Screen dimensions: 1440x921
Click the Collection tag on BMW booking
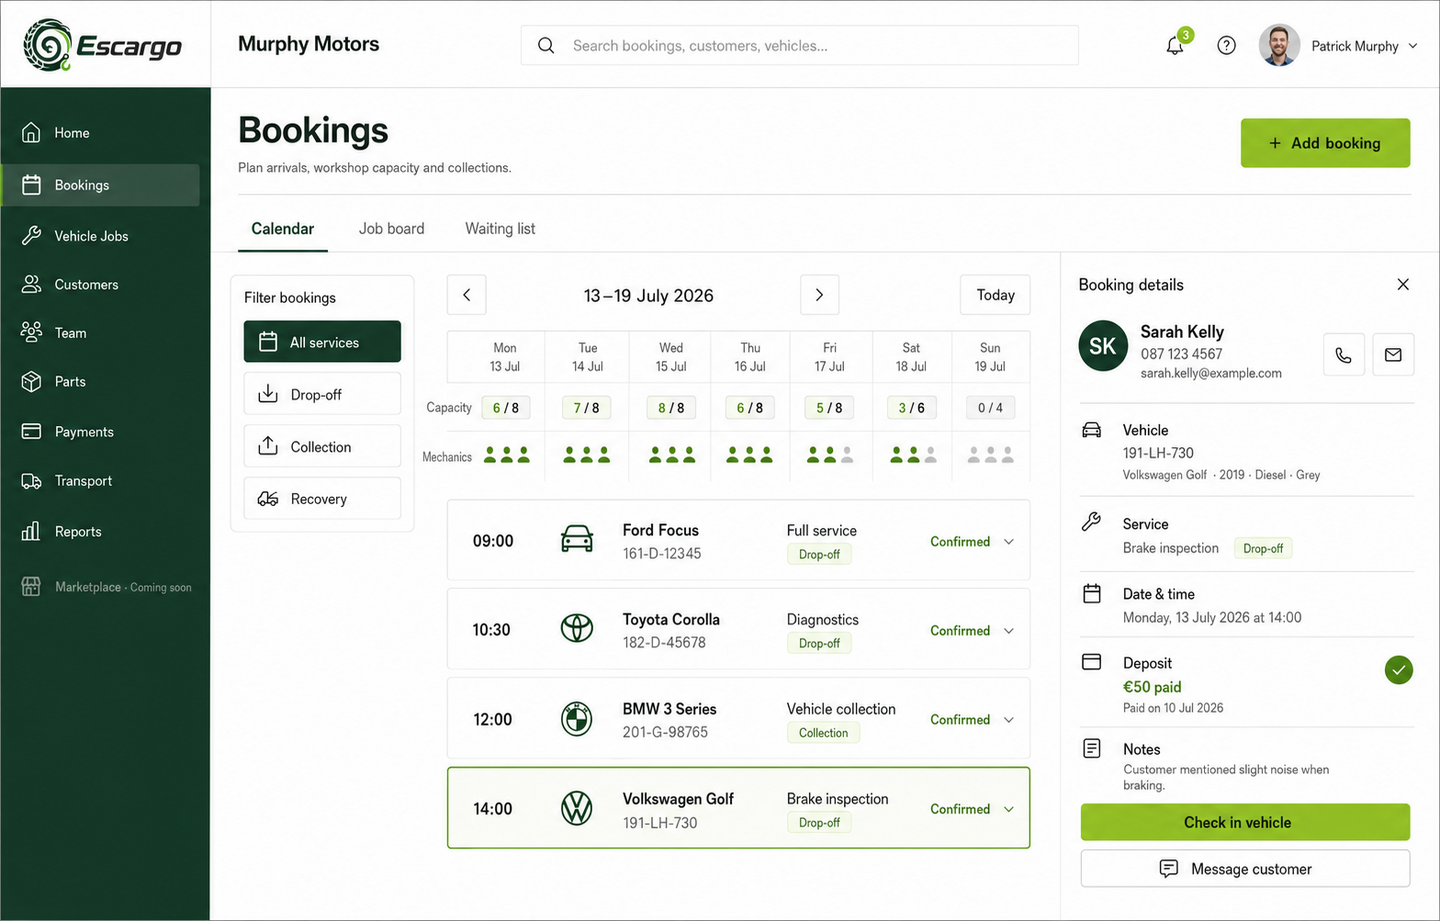click(x=823, y=733)
